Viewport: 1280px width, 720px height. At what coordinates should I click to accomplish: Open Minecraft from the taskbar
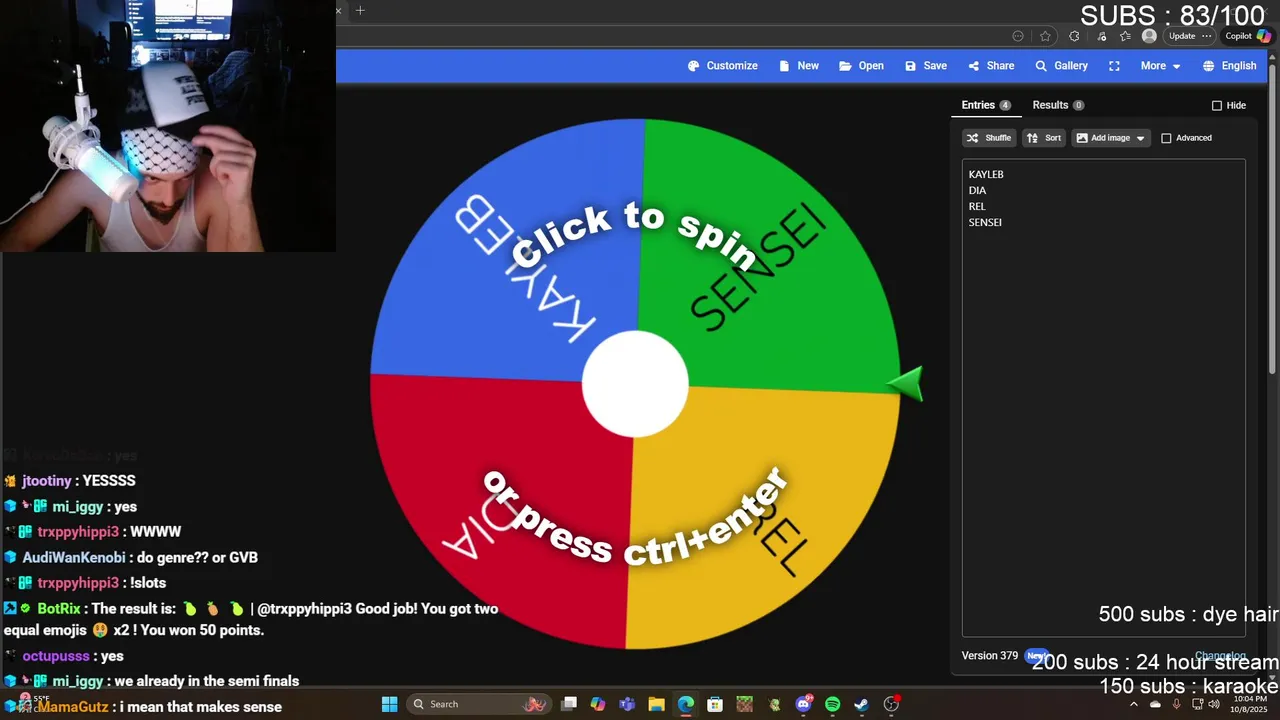[745, 704]
